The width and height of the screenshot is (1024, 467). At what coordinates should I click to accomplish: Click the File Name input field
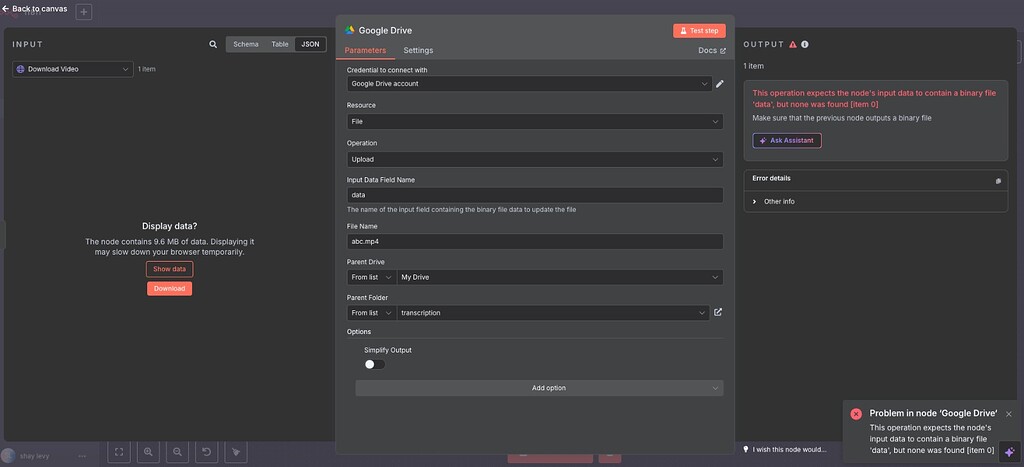pyautogui.click(x=535, y=241)
